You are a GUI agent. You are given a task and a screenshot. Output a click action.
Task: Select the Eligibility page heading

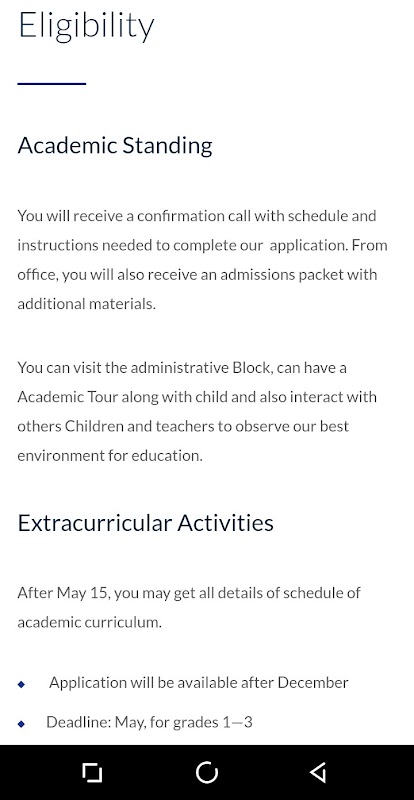(86, 26)
